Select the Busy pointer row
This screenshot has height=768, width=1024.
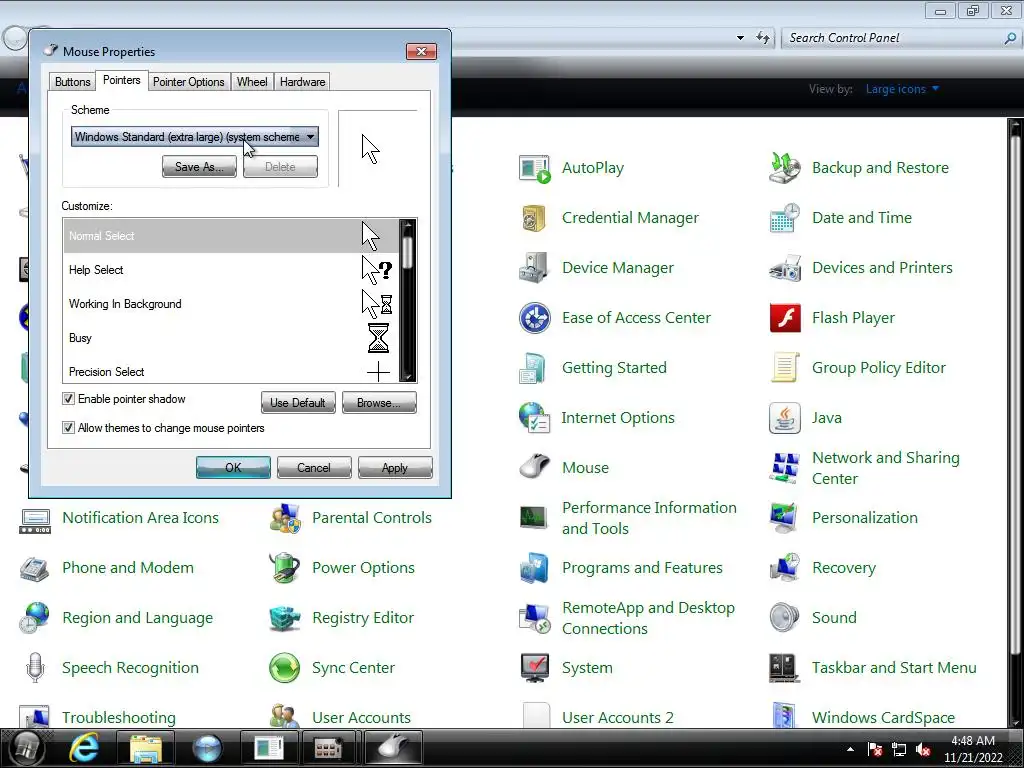pos(231,338)
